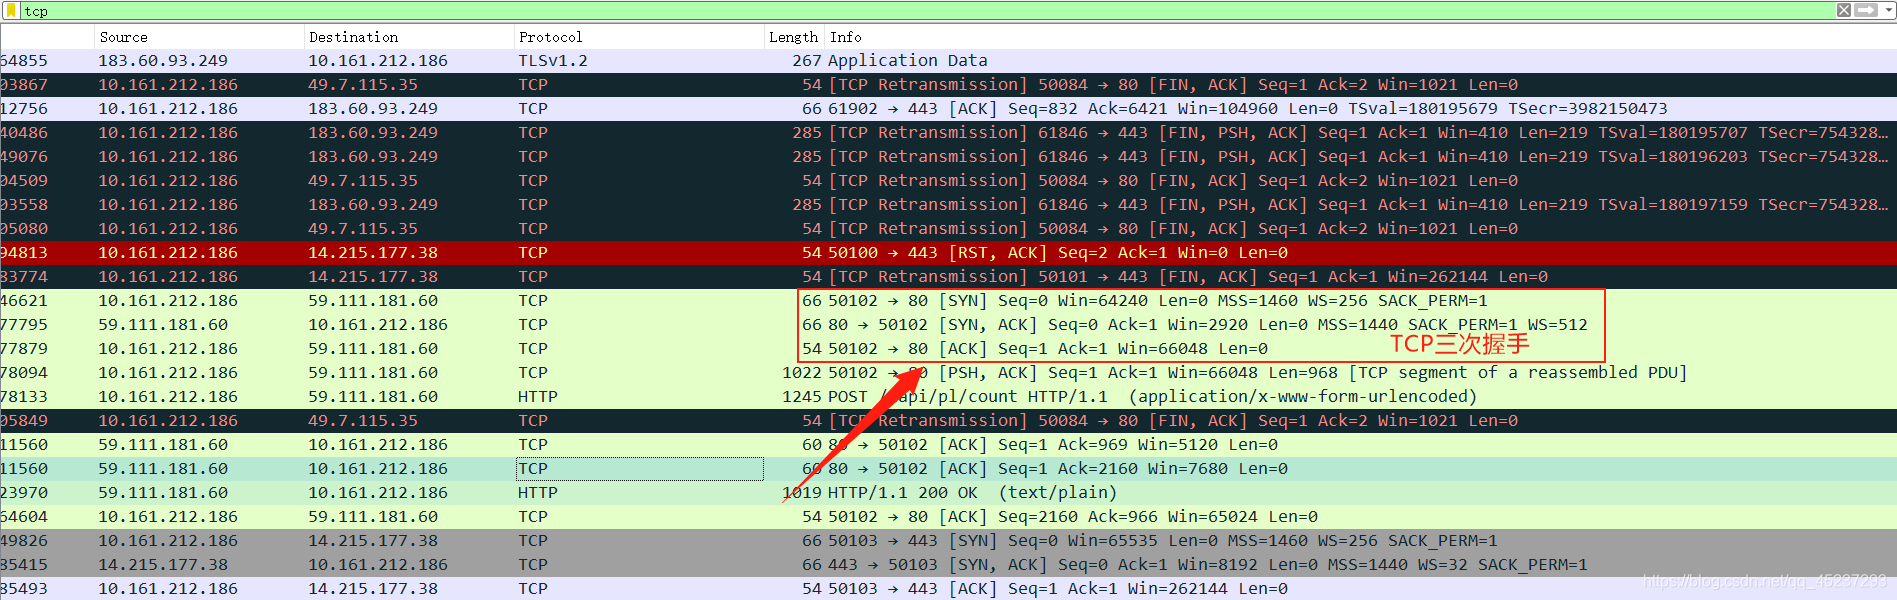Click source 59.111.181.60 in row 77795
This screenshot has width=1897, height=600.
[163, 324]
